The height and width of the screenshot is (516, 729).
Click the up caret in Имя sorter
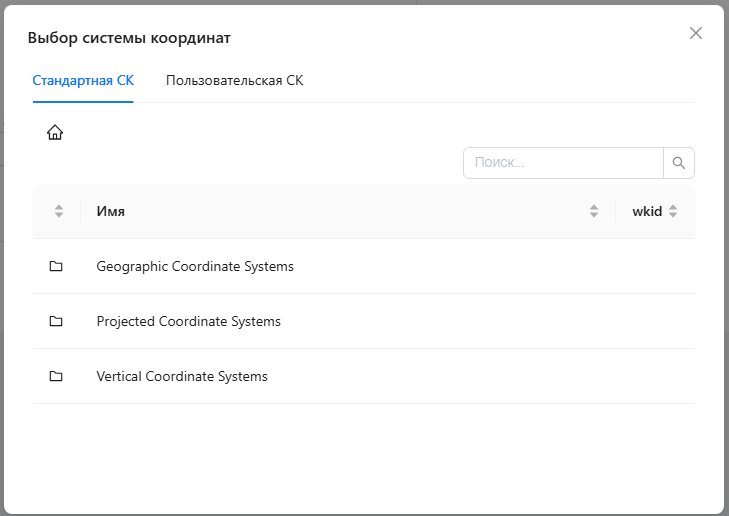(594, 207)
